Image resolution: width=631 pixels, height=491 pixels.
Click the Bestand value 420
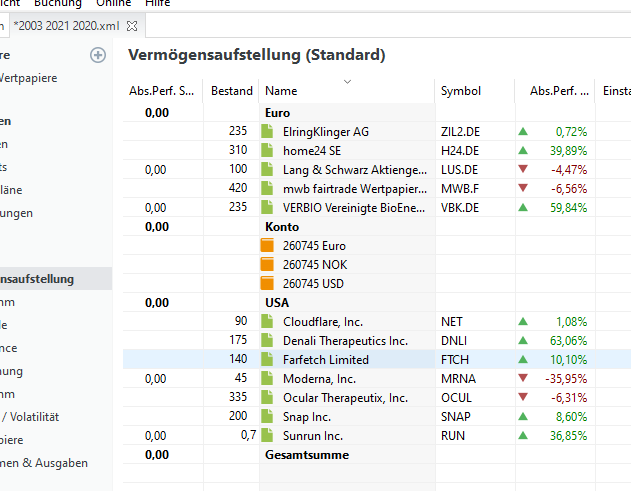click(238, 188)
